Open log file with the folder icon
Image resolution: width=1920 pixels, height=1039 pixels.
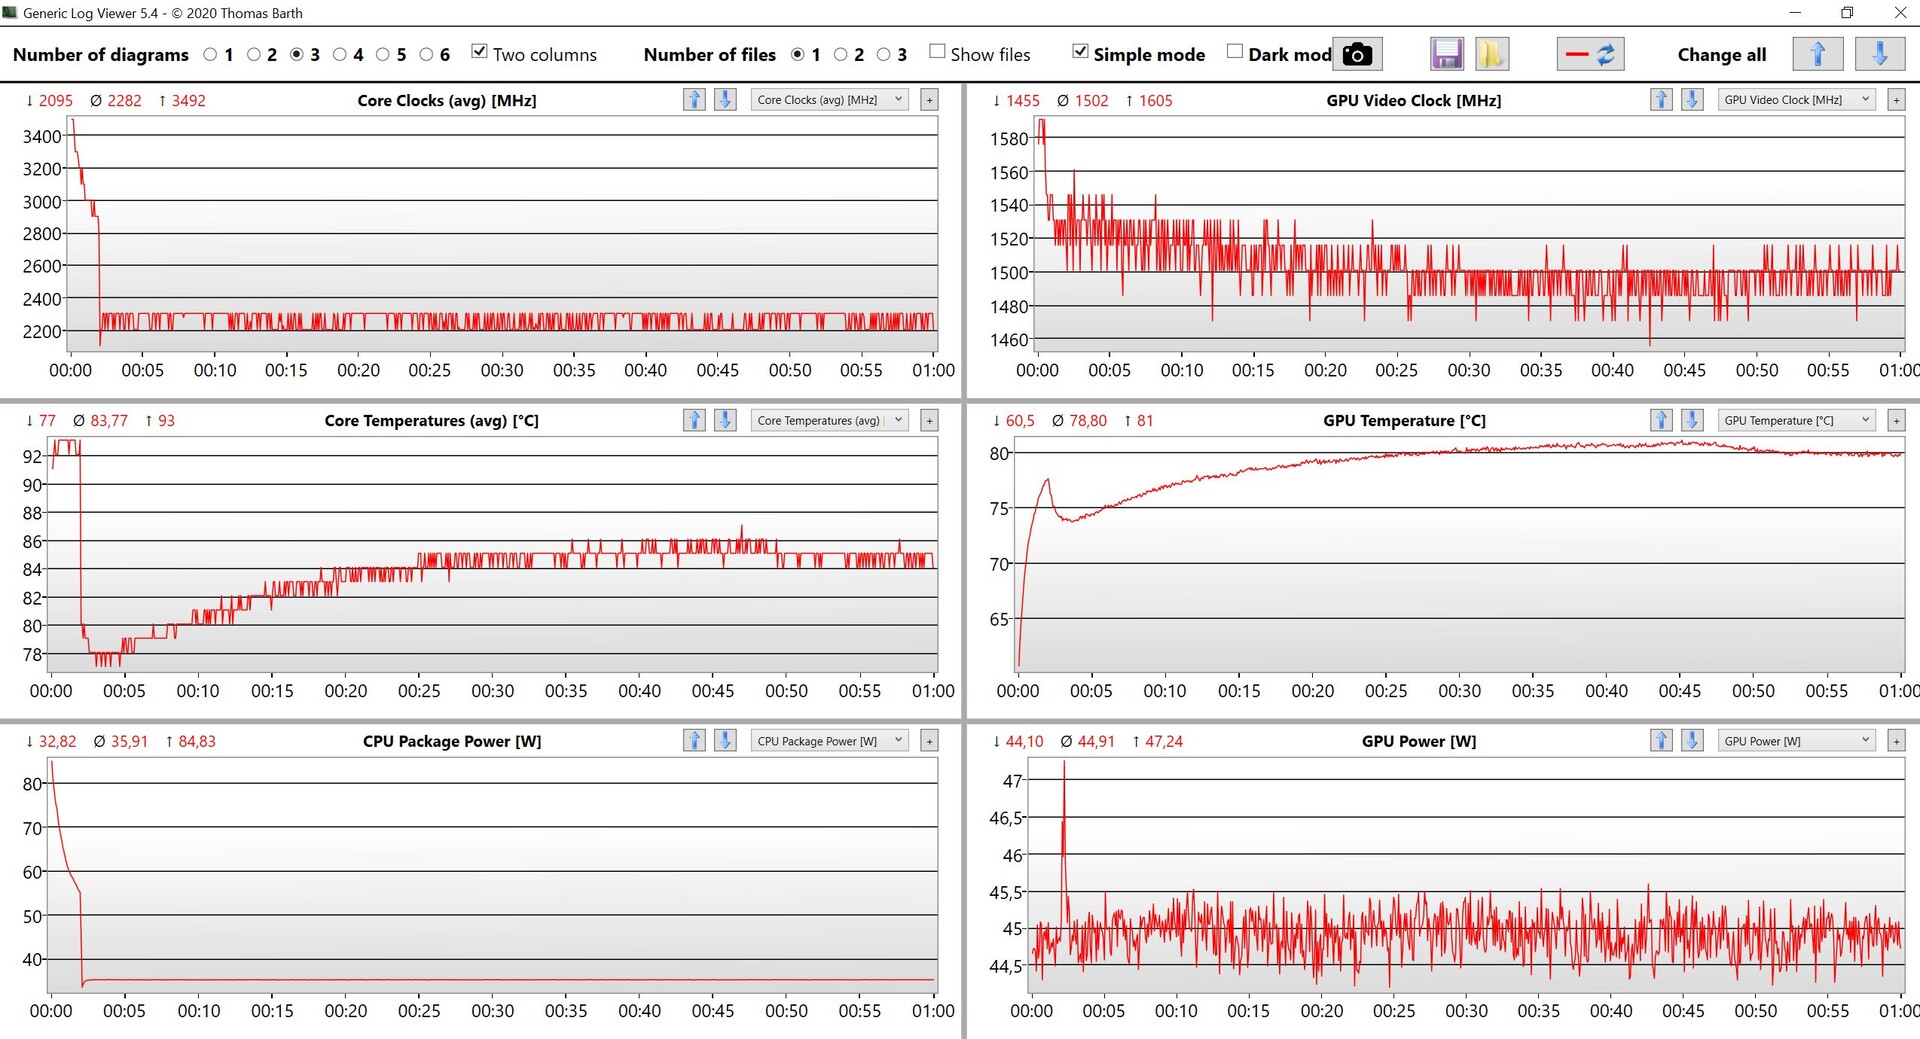click(x=1491, y=54)
